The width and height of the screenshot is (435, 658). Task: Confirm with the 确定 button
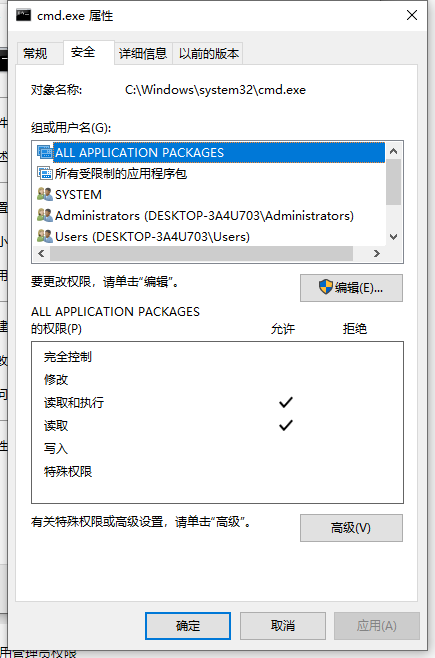pyautogui.click(x=188, y=626)
